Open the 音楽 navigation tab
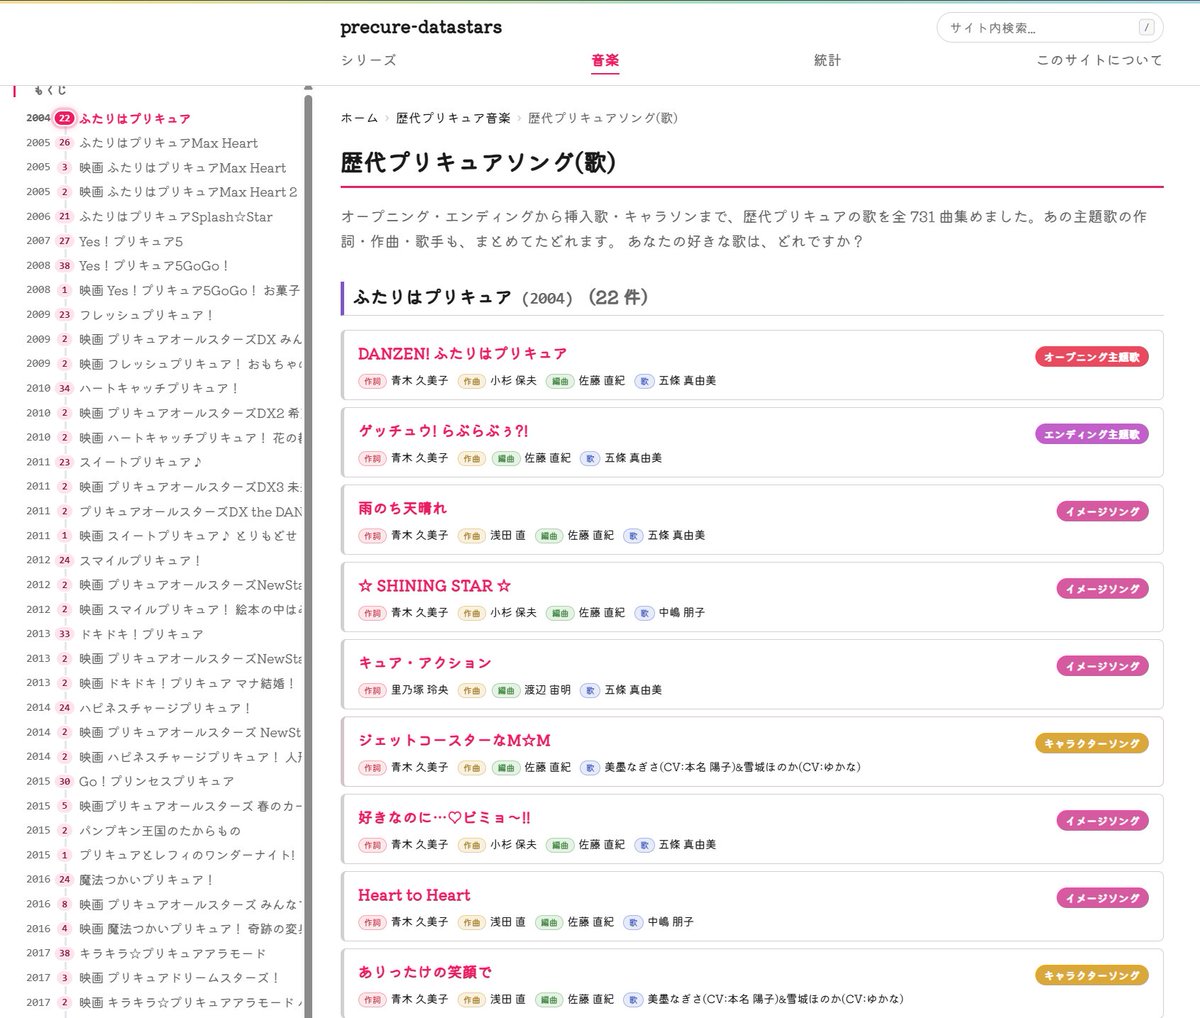Image resolution: width=1200 pixels, height=1018 pixels. [x=605, y=60]
